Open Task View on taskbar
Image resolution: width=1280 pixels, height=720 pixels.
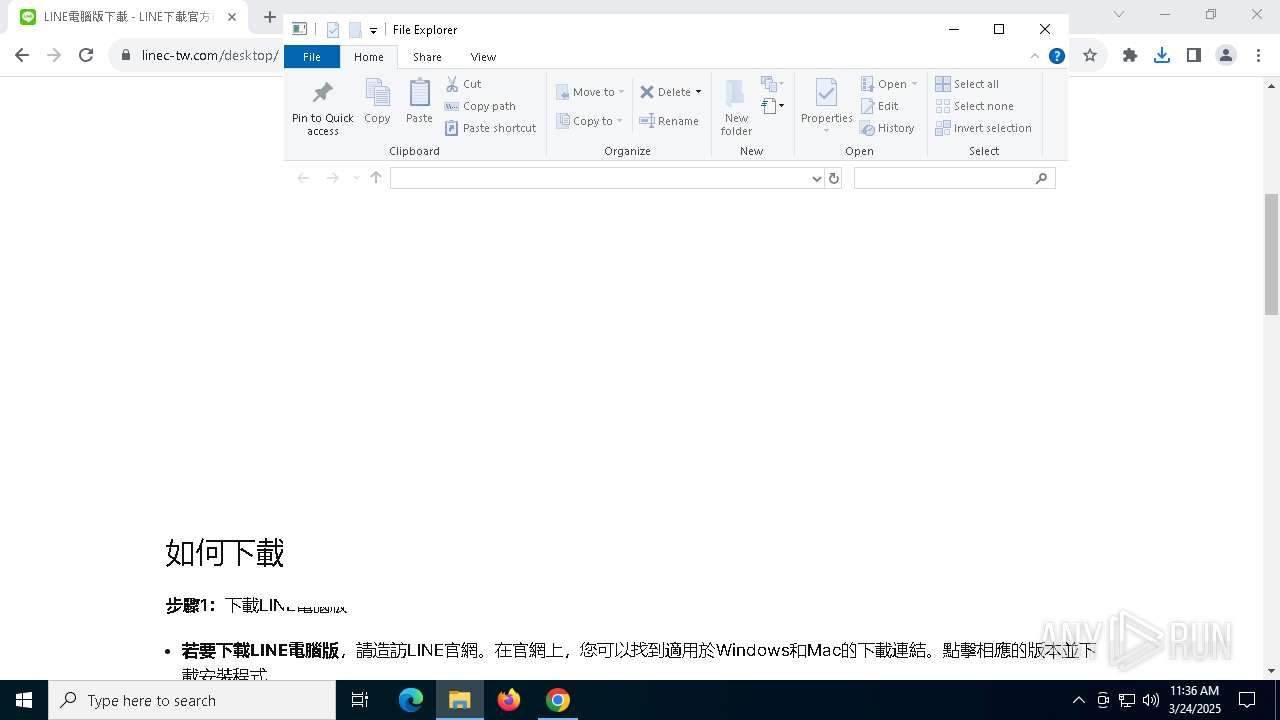360,700
